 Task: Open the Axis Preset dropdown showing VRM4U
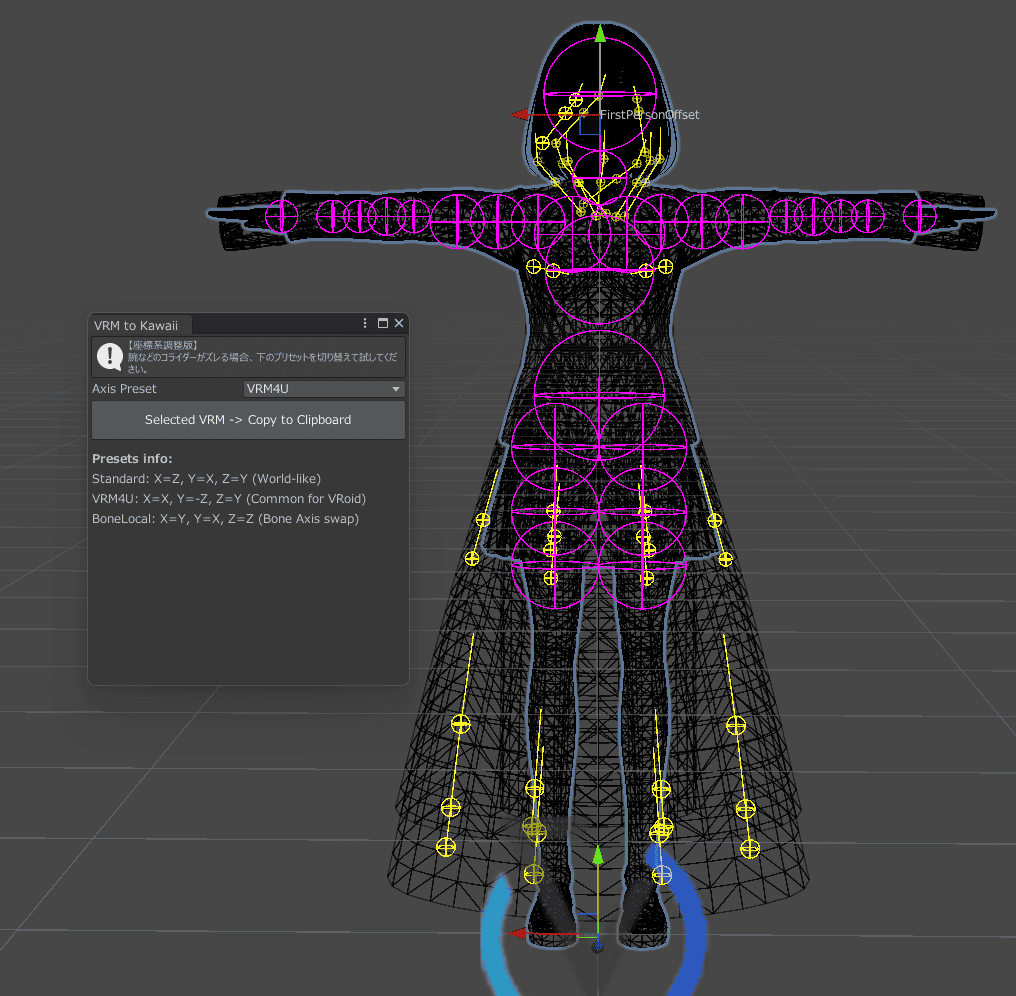point(323,388)
